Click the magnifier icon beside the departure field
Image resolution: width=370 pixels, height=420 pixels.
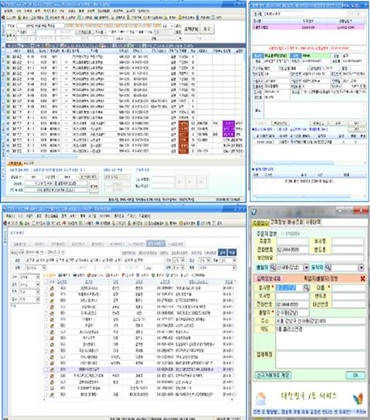pos(273,267)
